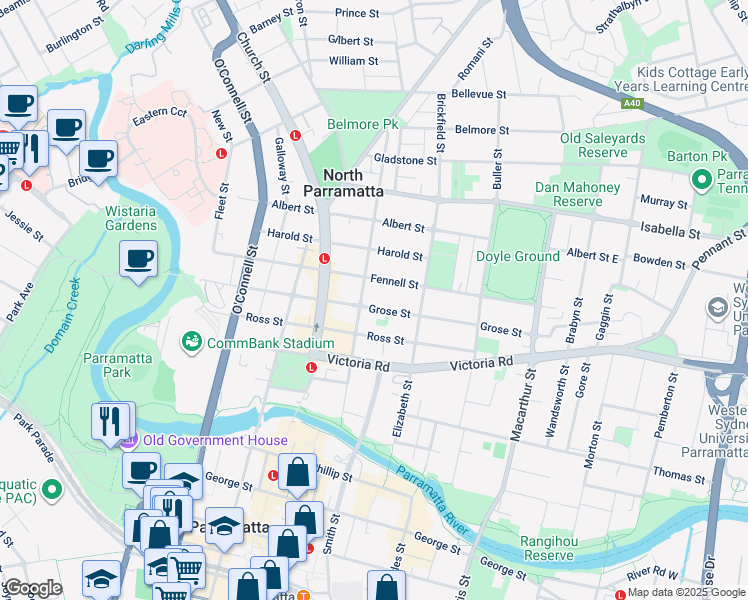Click the CommBank Stadium green marker icon
Image resolution: width=748 pixels, height=600 pixels.
[x=190, y=343]
